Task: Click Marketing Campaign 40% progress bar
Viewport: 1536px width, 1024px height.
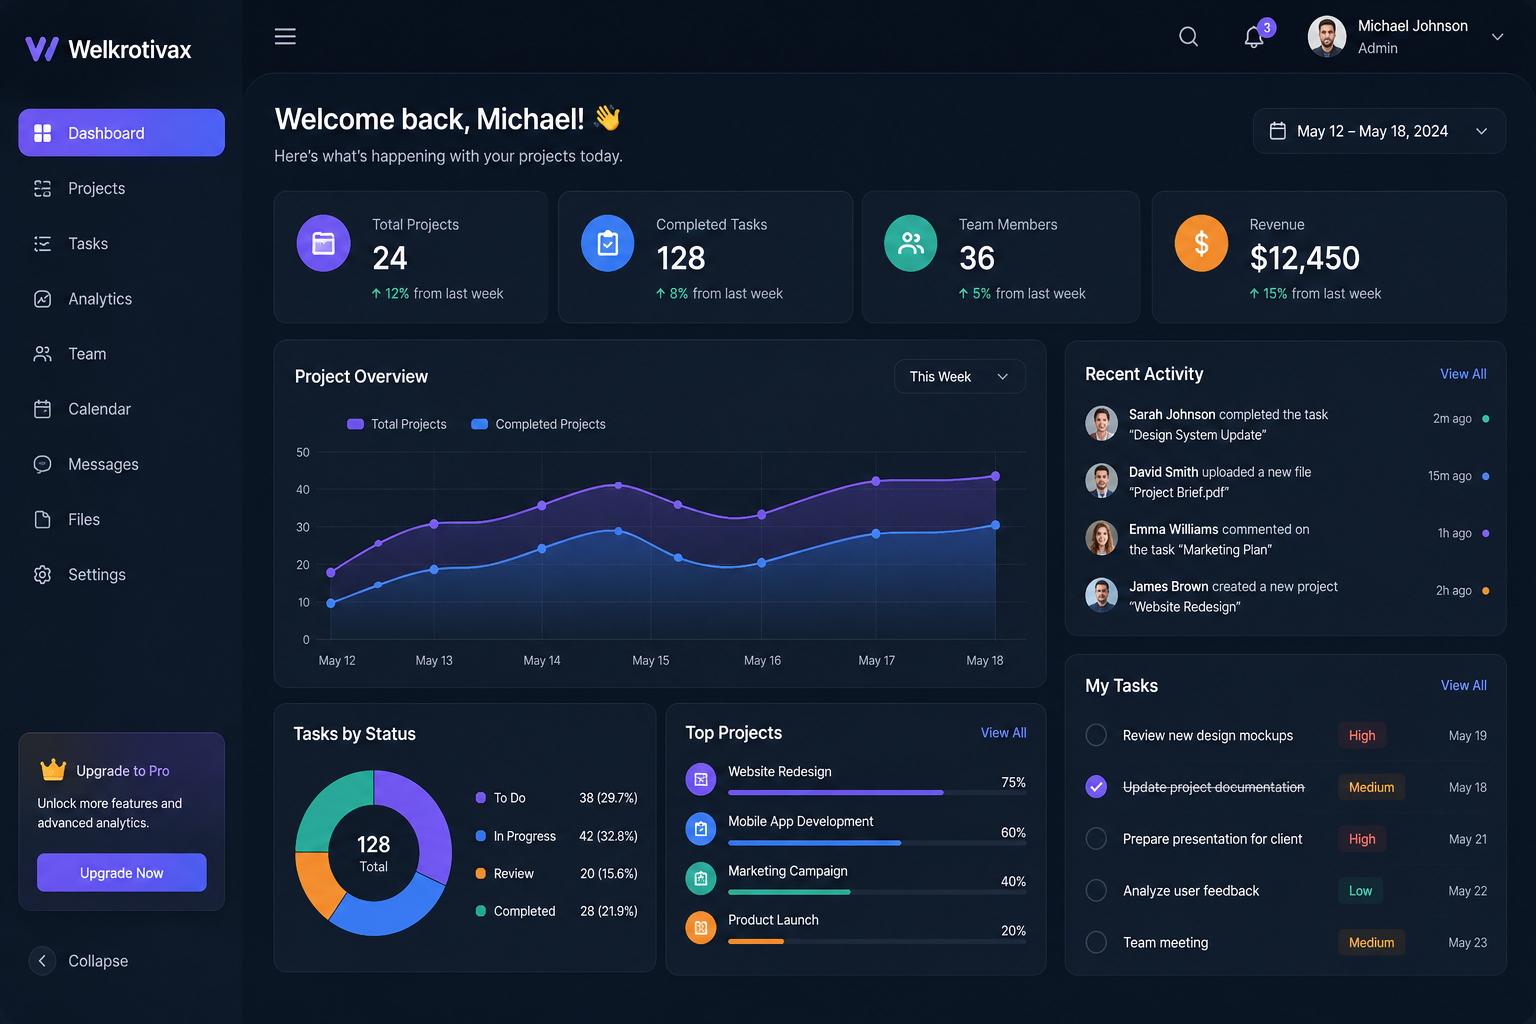Action: click(877, 892)
